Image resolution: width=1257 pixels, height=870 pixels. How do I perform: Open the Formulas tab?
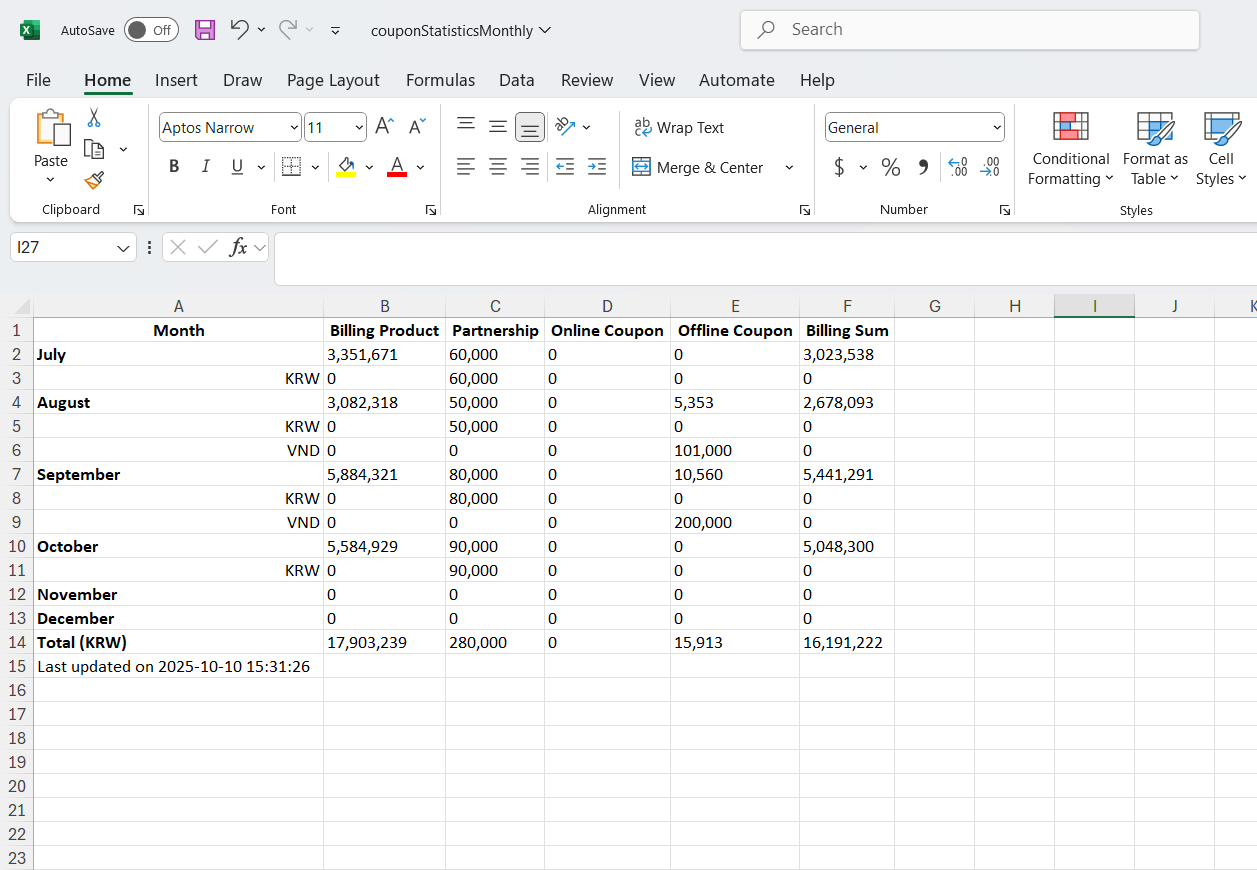tap(440, 80)
